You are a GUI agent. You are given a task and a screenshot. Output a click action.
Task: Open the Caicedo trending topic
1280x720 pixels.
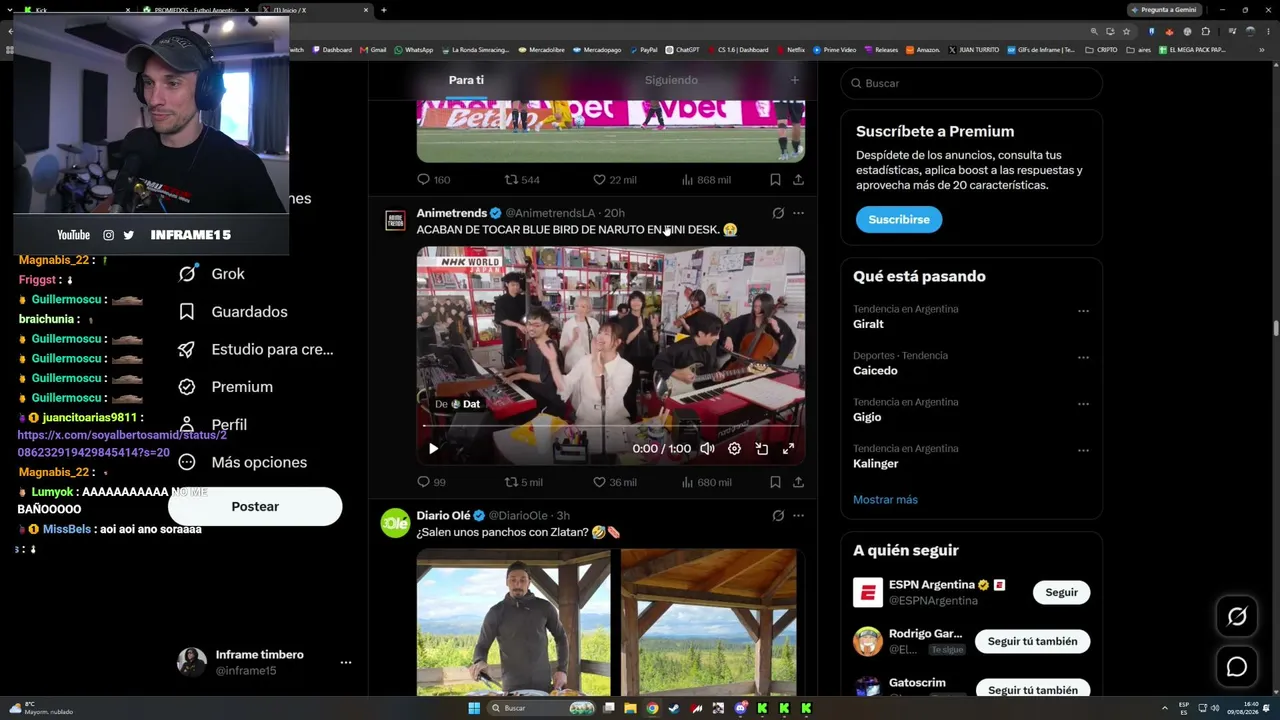(875, 371)
